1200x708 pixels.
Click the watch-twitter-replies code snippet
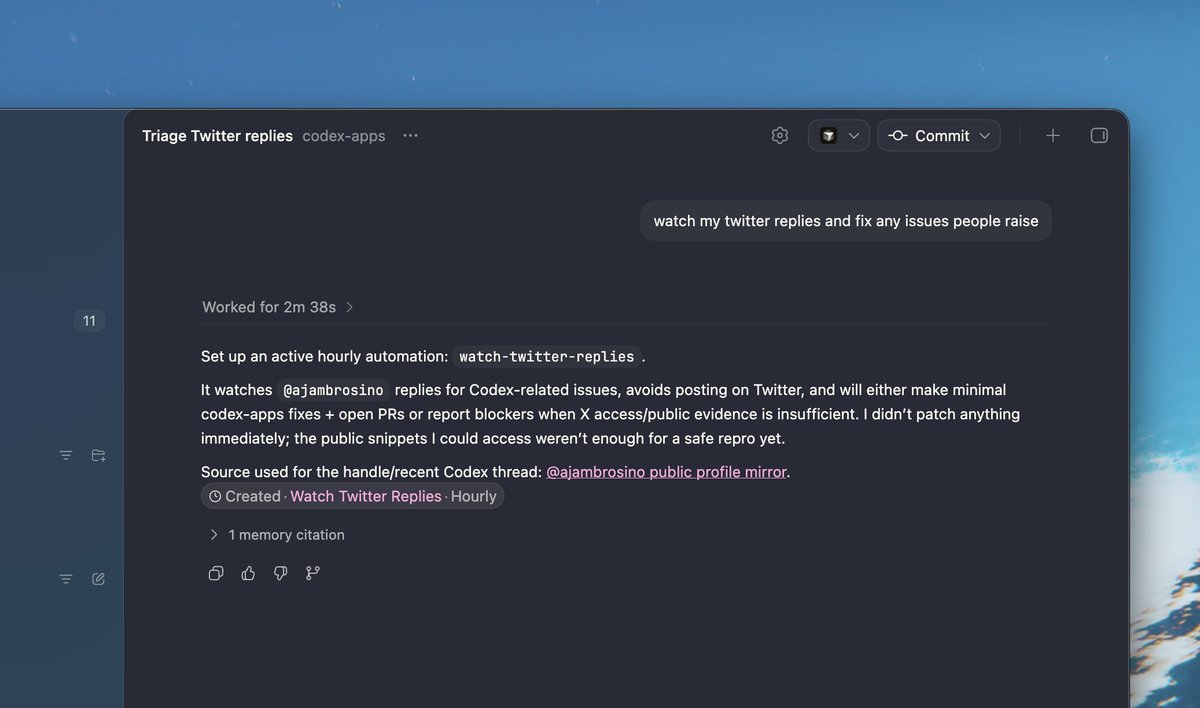click(547, 357)
